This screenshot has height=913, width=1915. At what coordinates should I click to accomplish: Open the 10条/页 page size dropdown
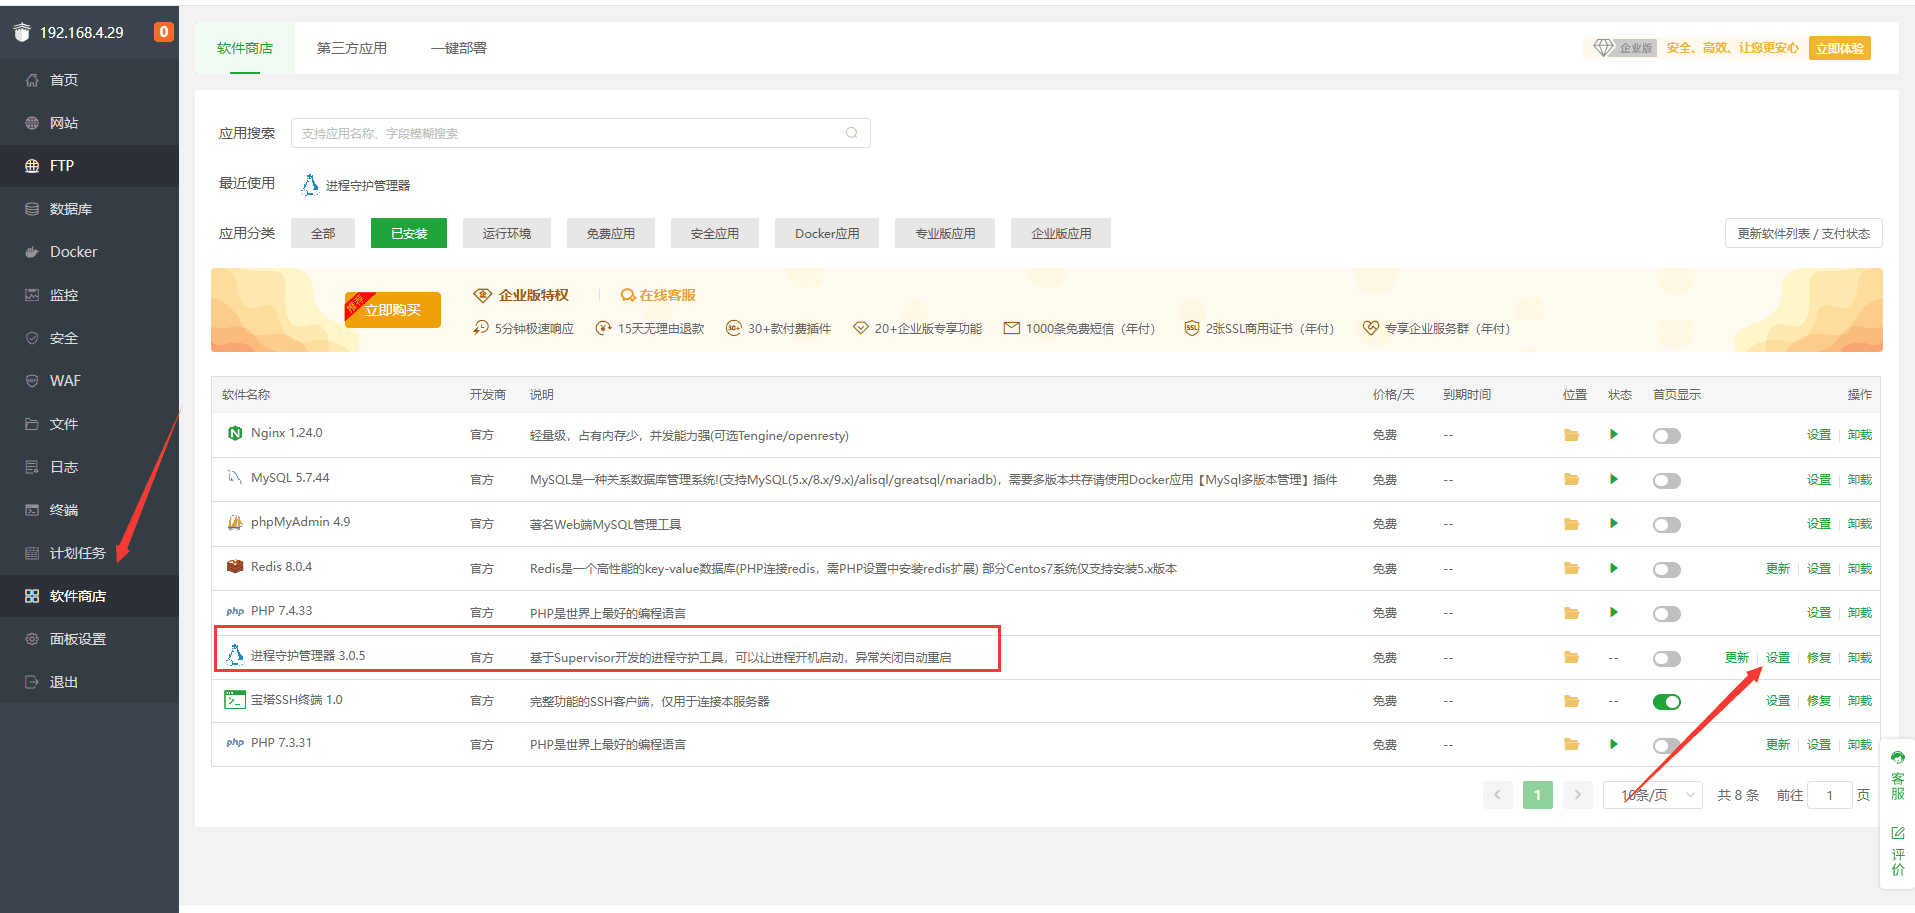pyautogui.click(x=1652, y=795)
